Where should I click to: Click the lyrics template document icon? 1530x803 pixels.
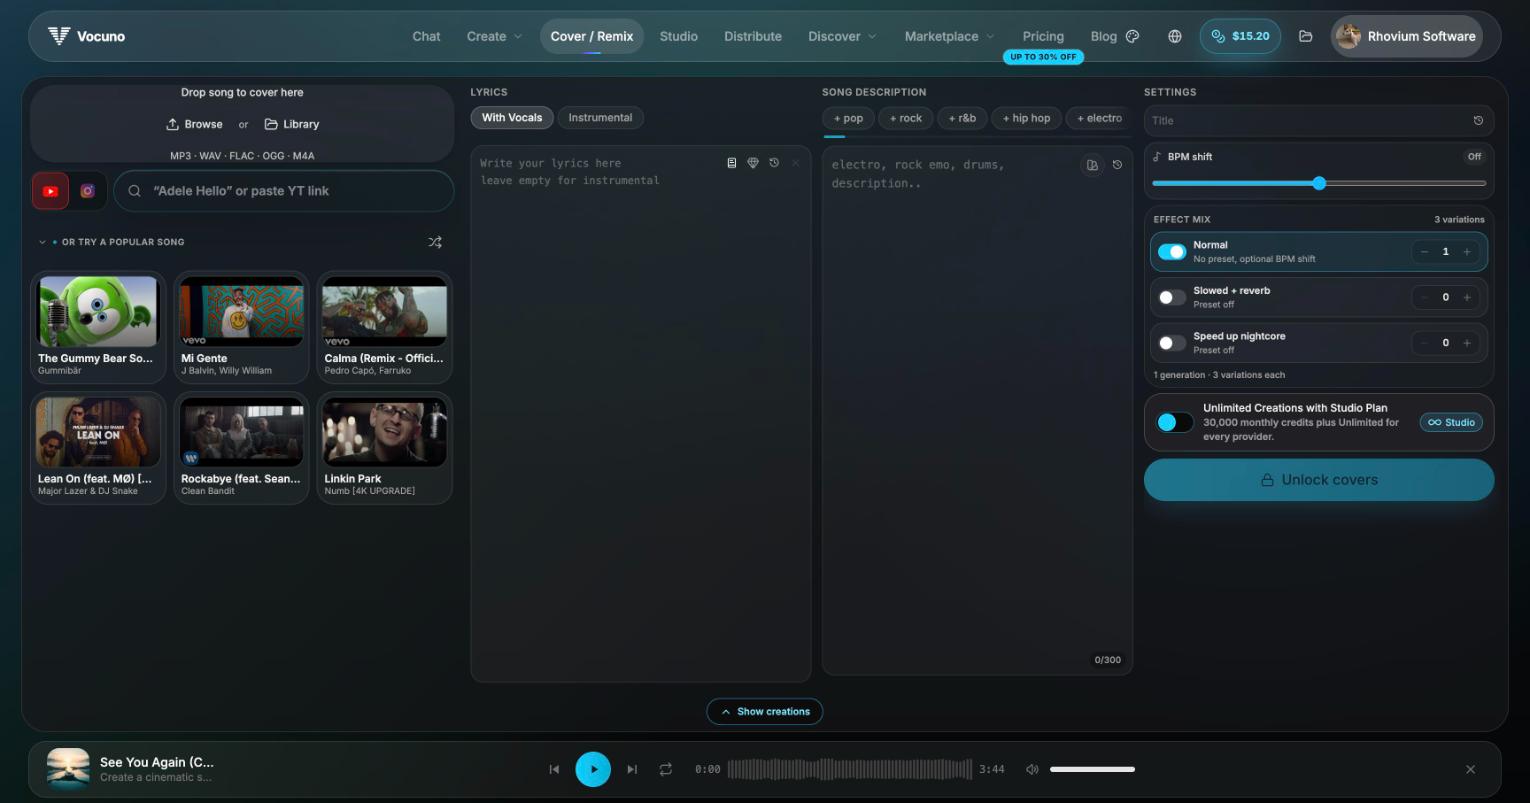coord(732,163)
